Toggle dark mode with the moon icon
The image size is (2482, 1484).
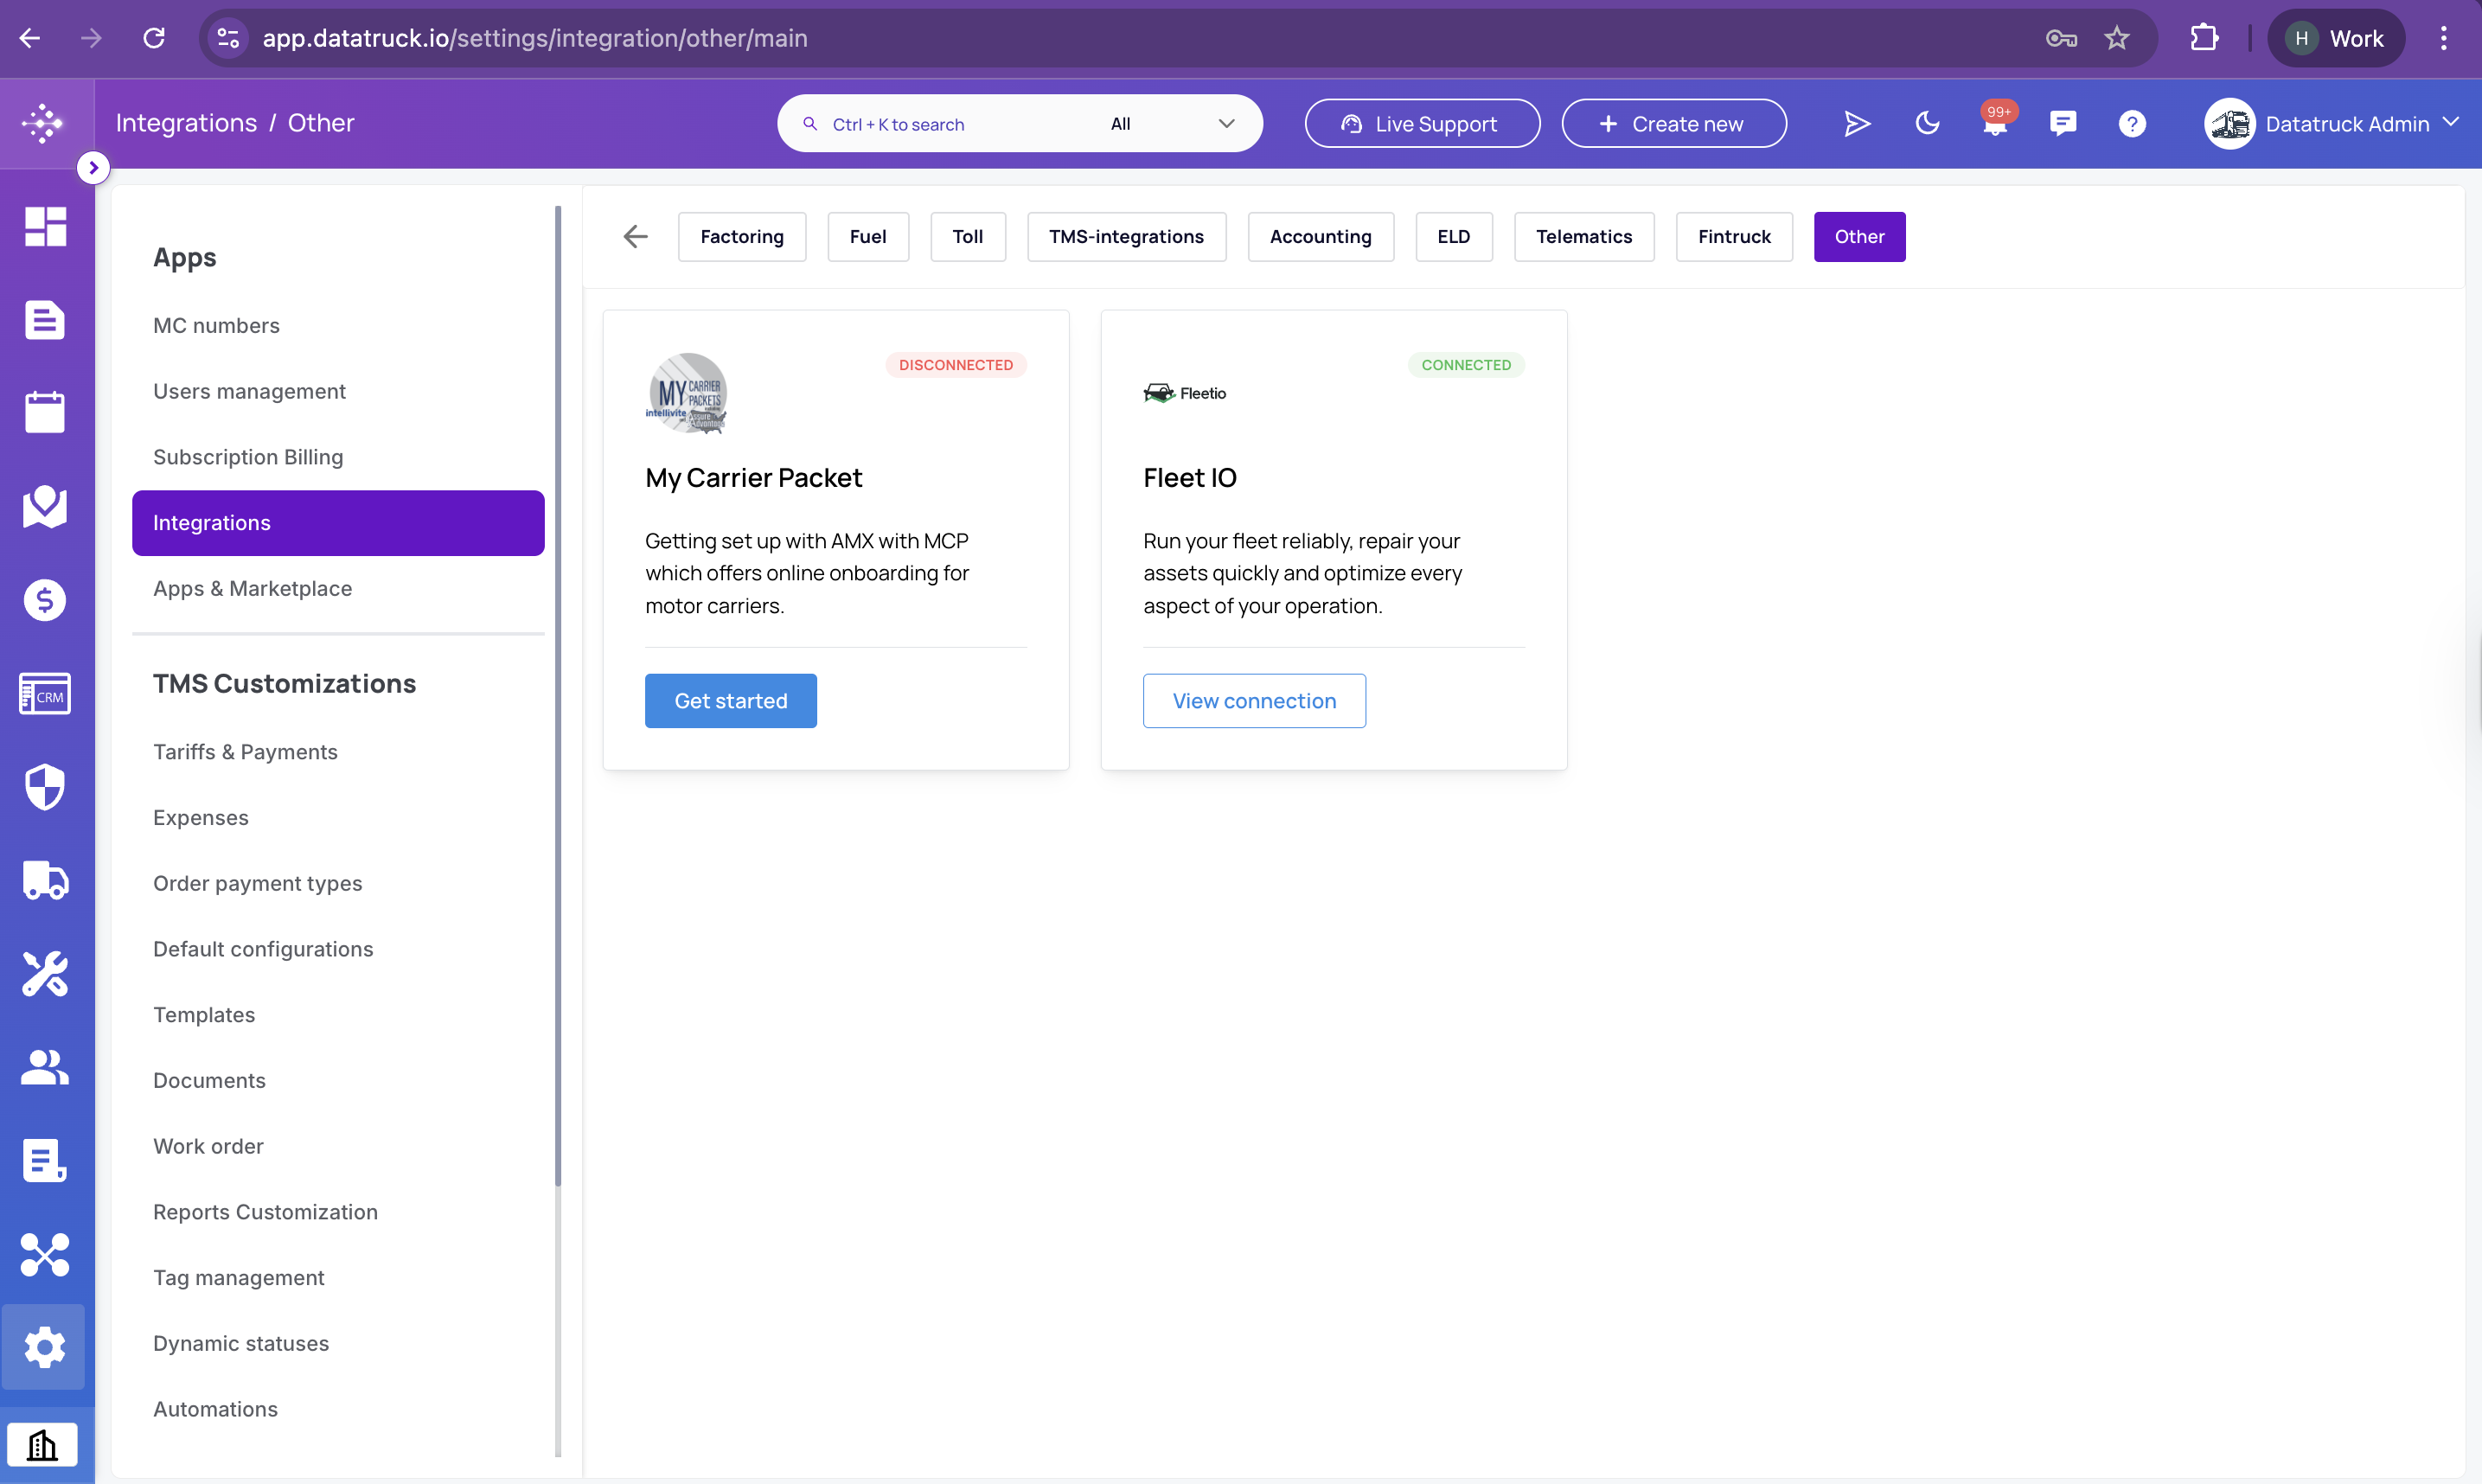click(1927, 124)
